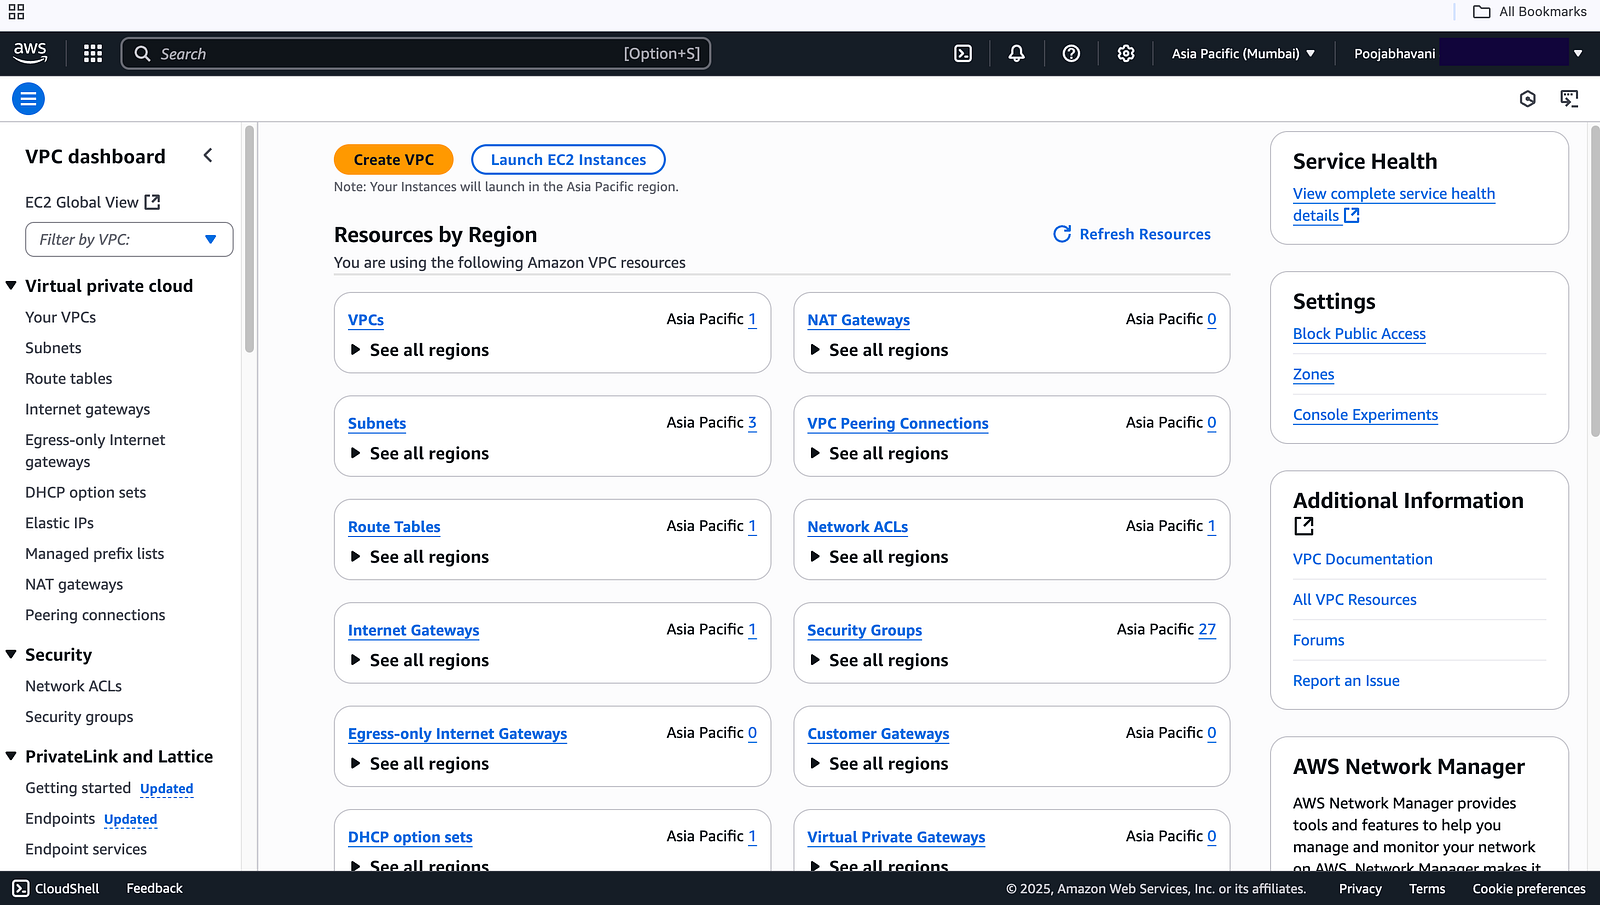1600x905 pixels.
Task: Open the help question mark menu
Action: 1071,54
